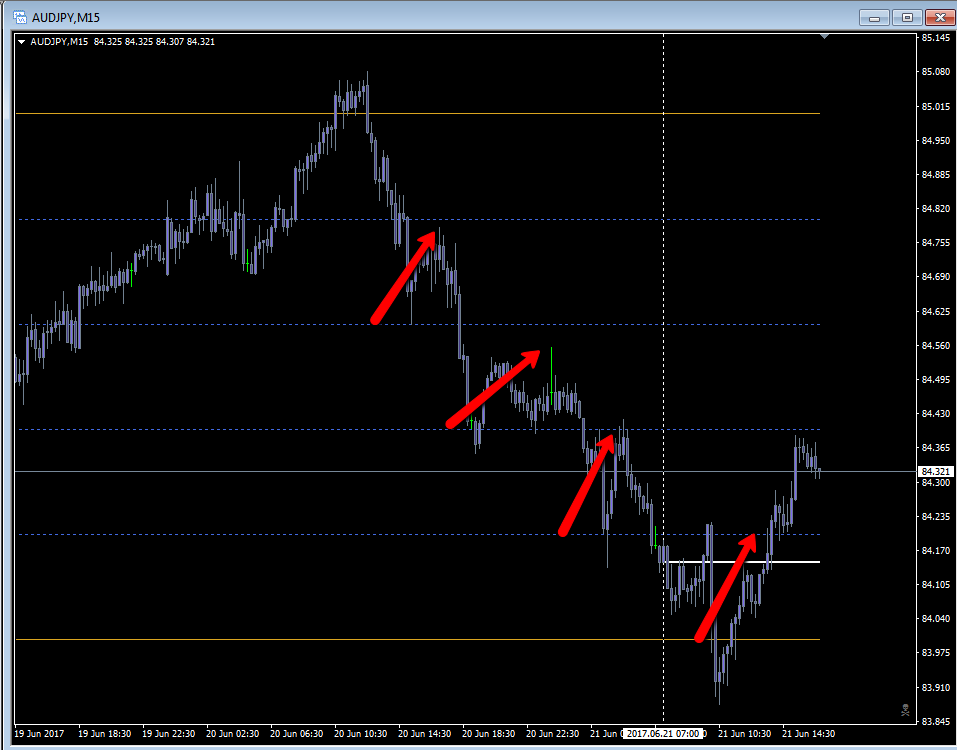Select the current price label 84.321
Image resolution: width=957 pixels, height=750 pixels.
pos(935,472)
